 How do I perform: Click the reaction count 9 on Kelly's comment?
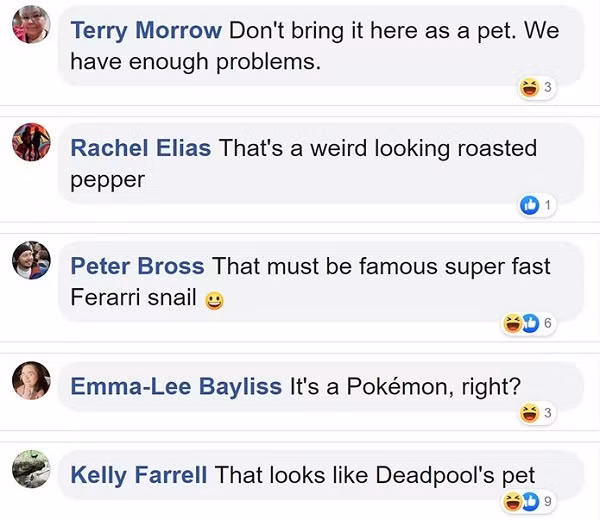click(548, 500)
